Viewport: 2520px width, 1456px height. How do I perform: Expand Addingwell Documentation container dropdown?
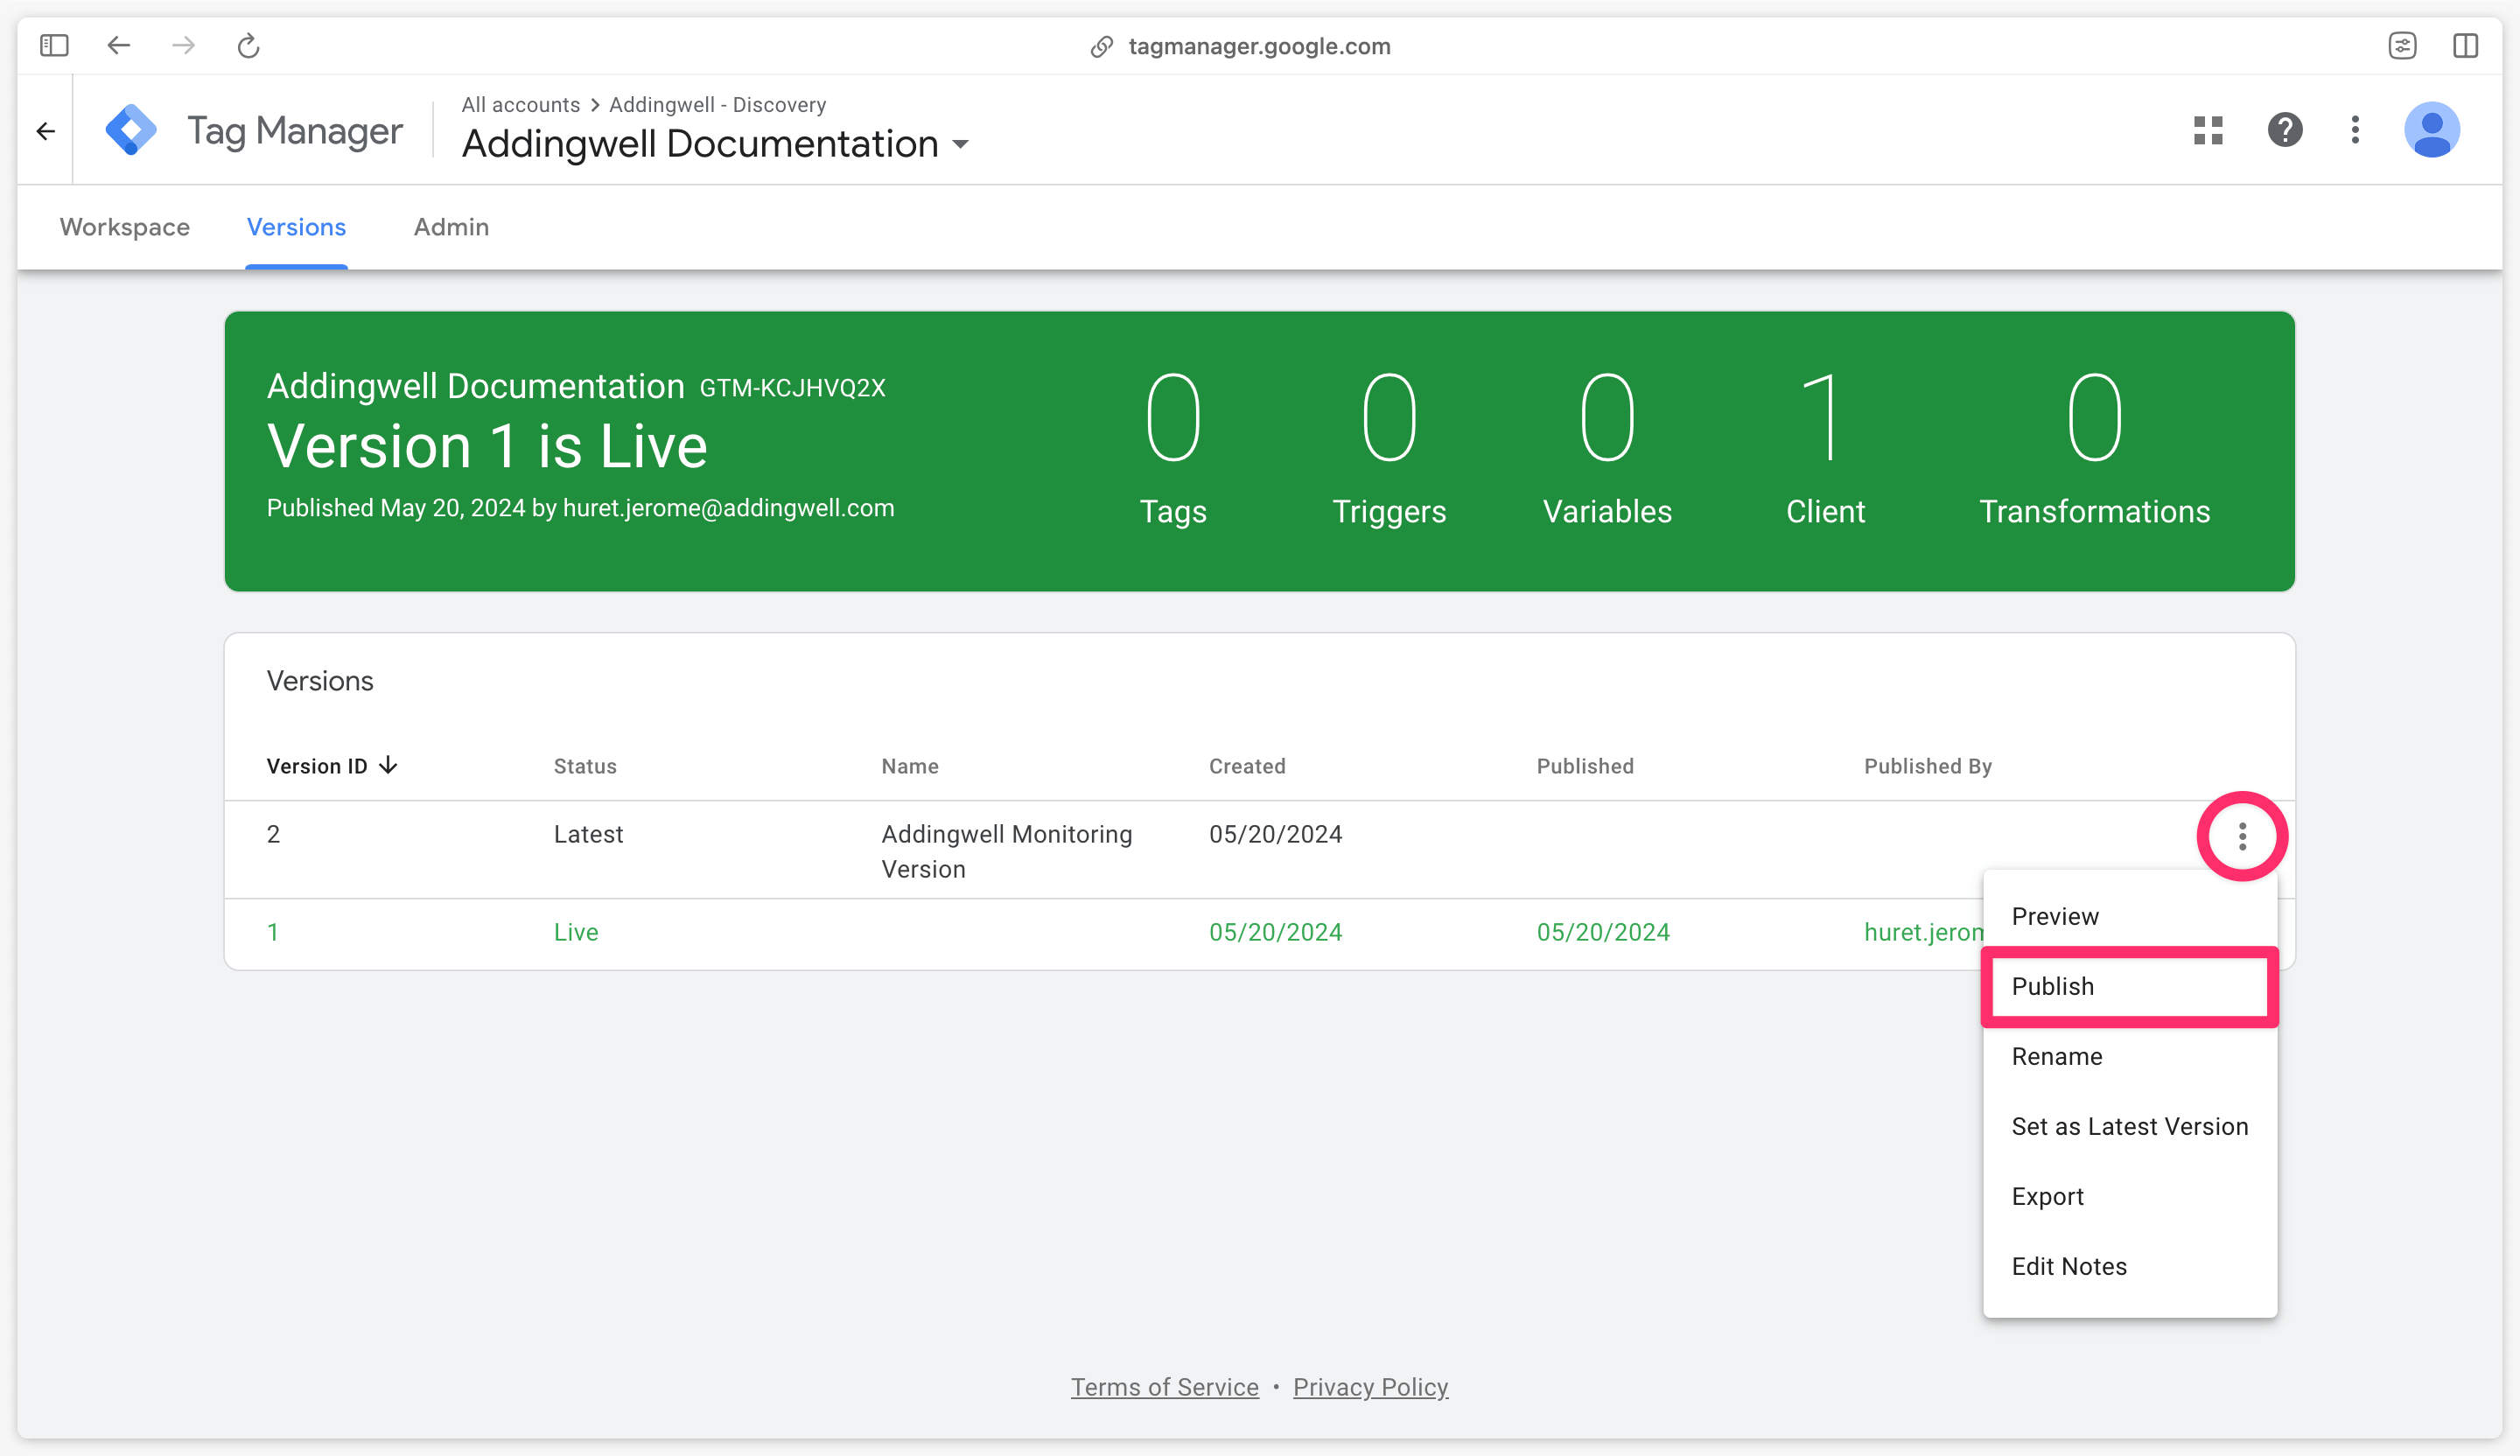click(x=961, y=145)
